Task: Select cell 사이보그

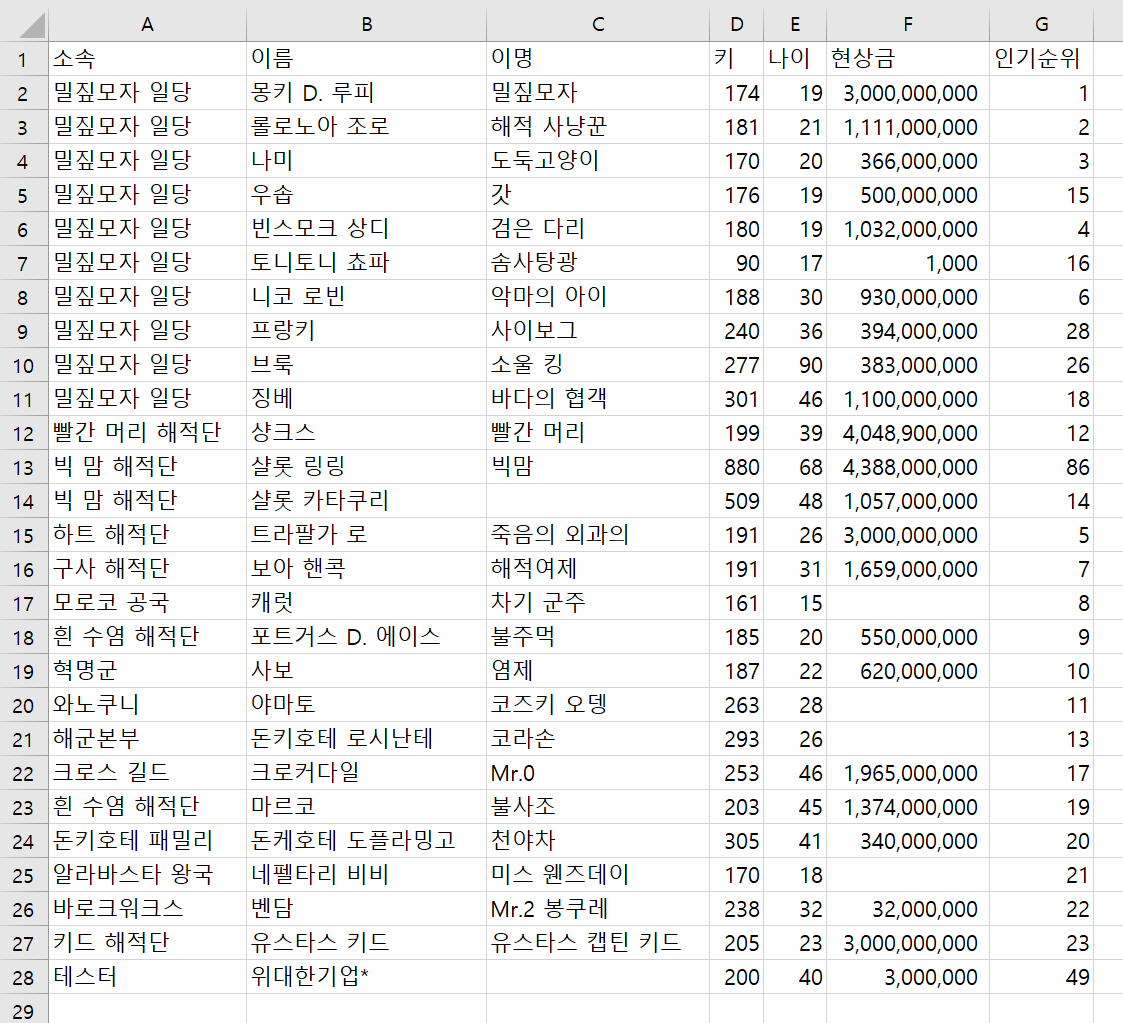Action: coord(598,331)
